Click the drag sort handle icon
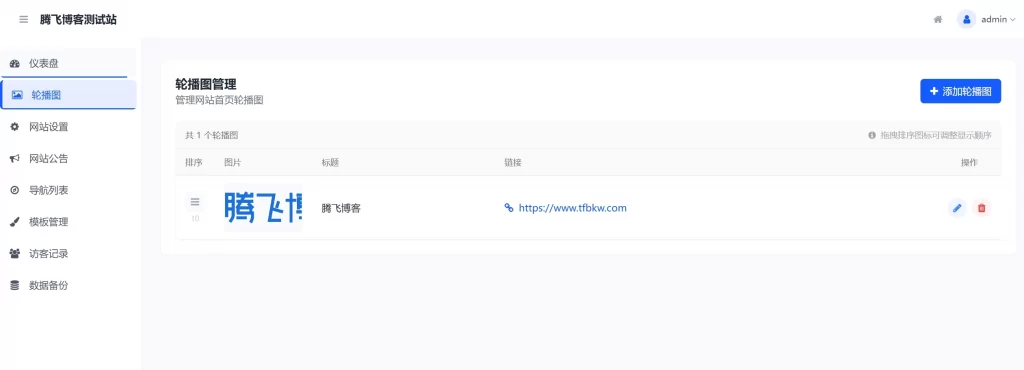The width and height of the screenshot is (1024, 370). [x=195, y=202]
